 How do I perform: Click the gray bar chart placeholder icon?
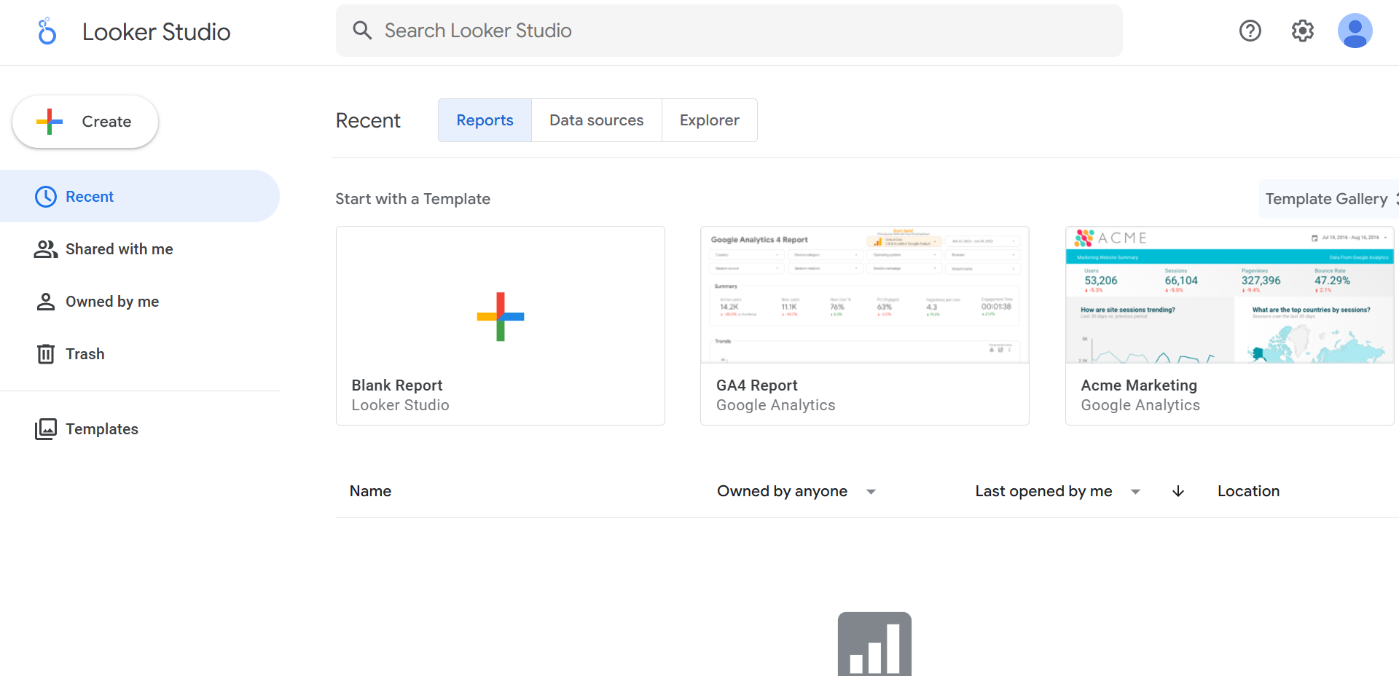(x=874, y=644)
